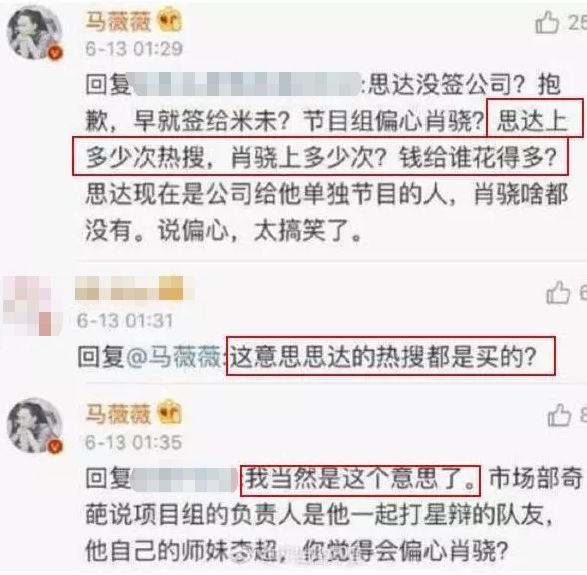Open the @马薇薇 mention in the 01:31 reply
The width and height of the screenshot is (587, 575).
tap(175, 357)
